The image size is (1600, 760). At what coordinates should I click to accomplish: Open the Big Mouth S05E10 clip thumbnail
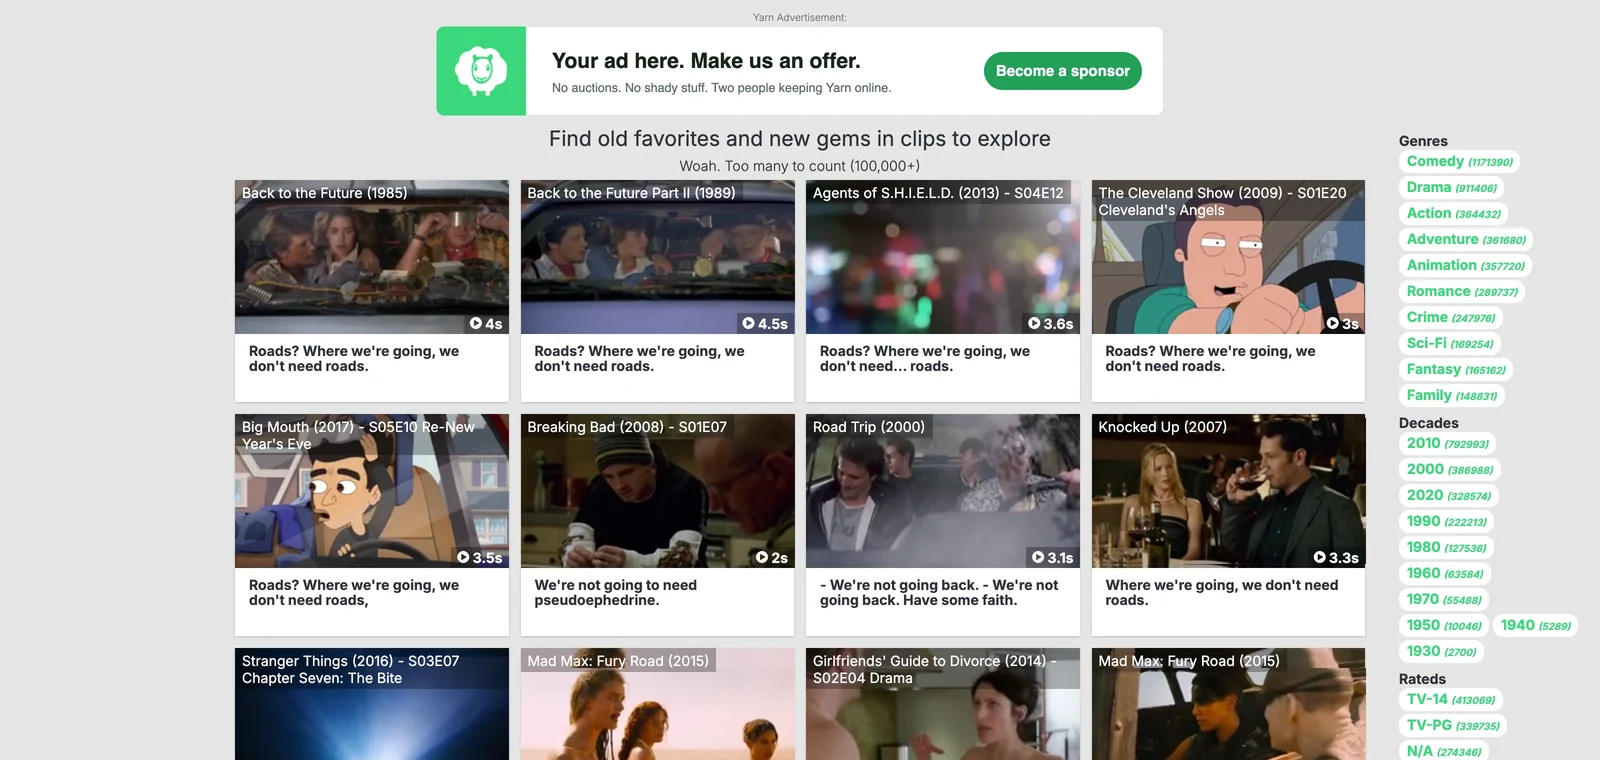[372, 491]
